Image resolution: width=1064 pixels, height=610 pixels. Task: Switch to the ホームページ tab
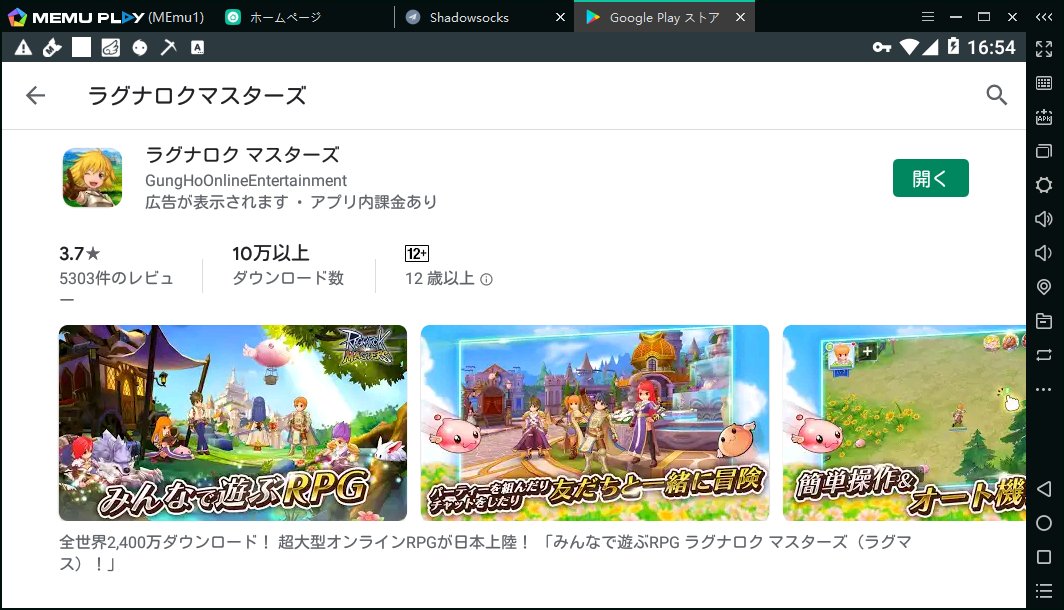point(290,16)
